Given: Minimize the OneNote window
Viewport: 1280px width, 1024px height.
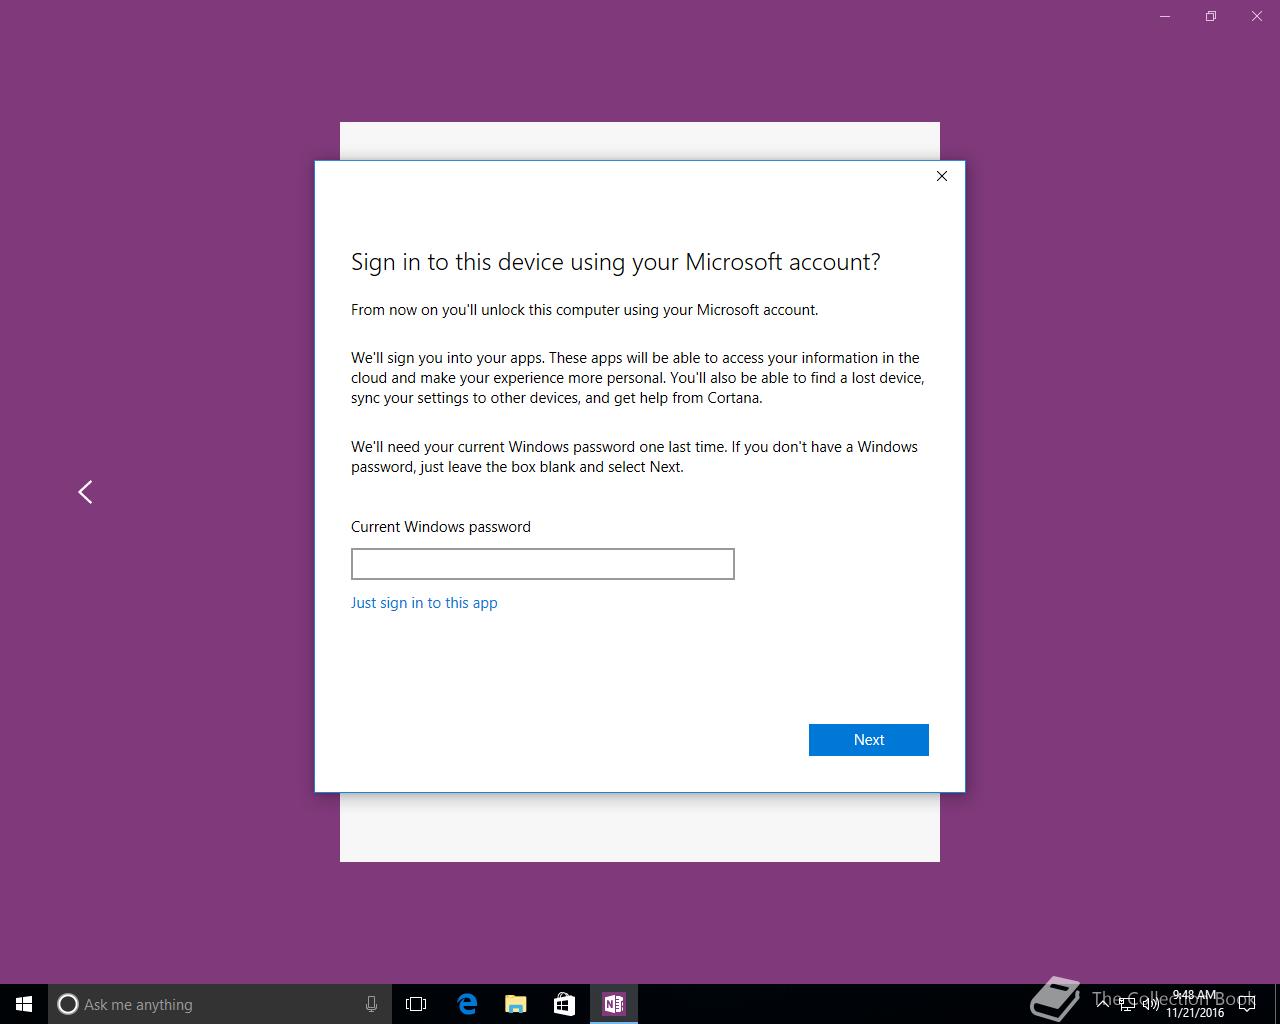Looking at the screenshot, I should (x=1165, y=16).
